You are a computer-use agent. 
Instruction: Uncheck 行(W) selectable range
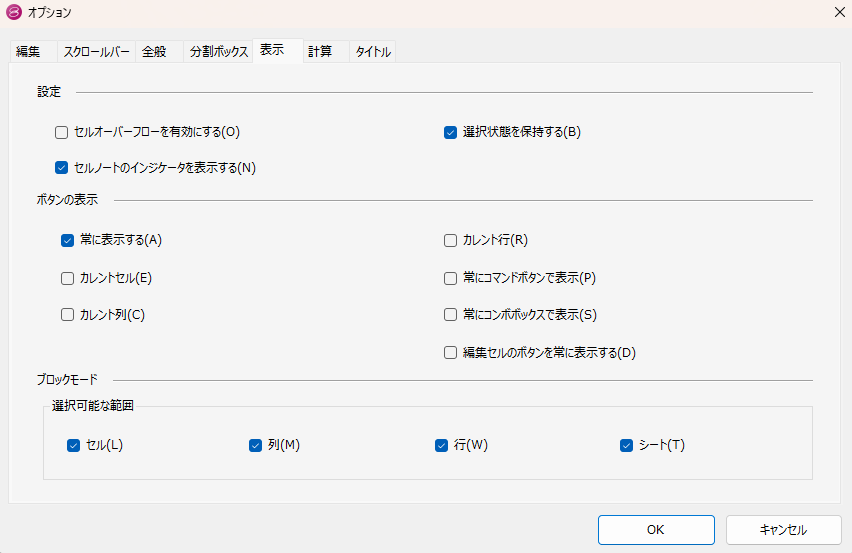(441, 445)
